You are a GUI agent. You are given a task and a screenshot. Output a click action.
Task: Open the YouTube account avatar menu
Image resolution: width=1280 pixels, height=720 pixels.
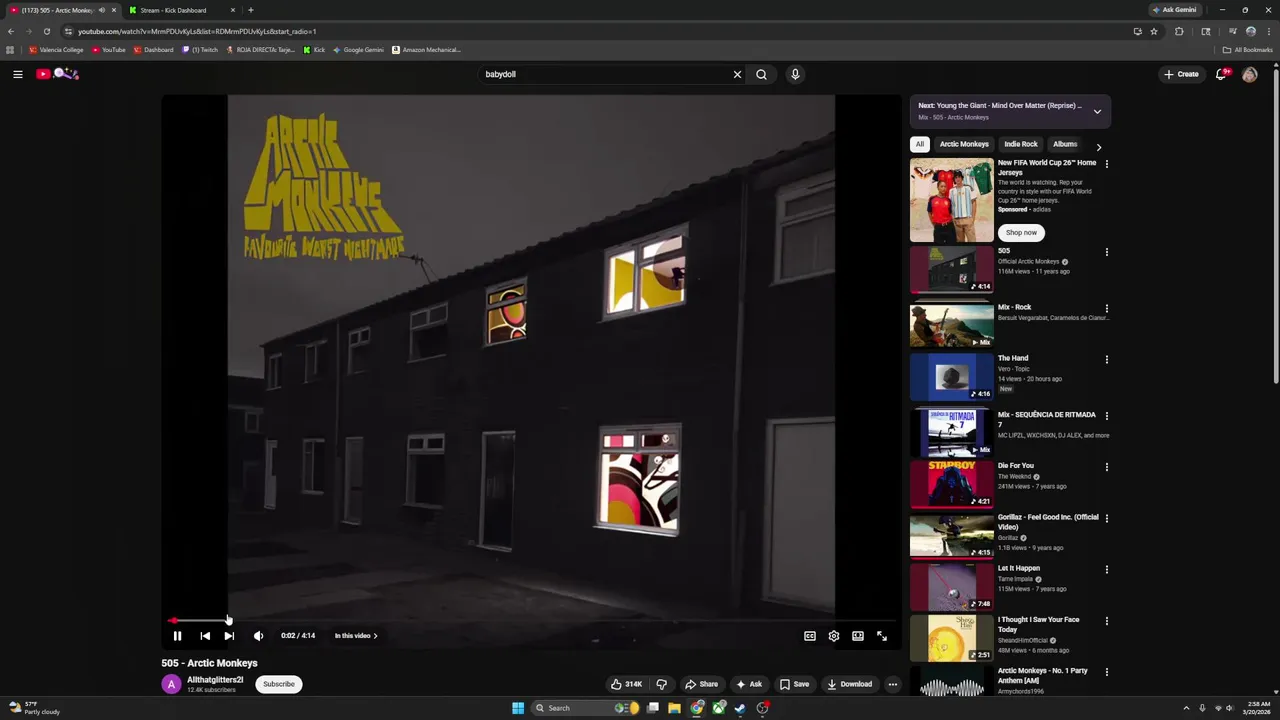(1250, 74)
